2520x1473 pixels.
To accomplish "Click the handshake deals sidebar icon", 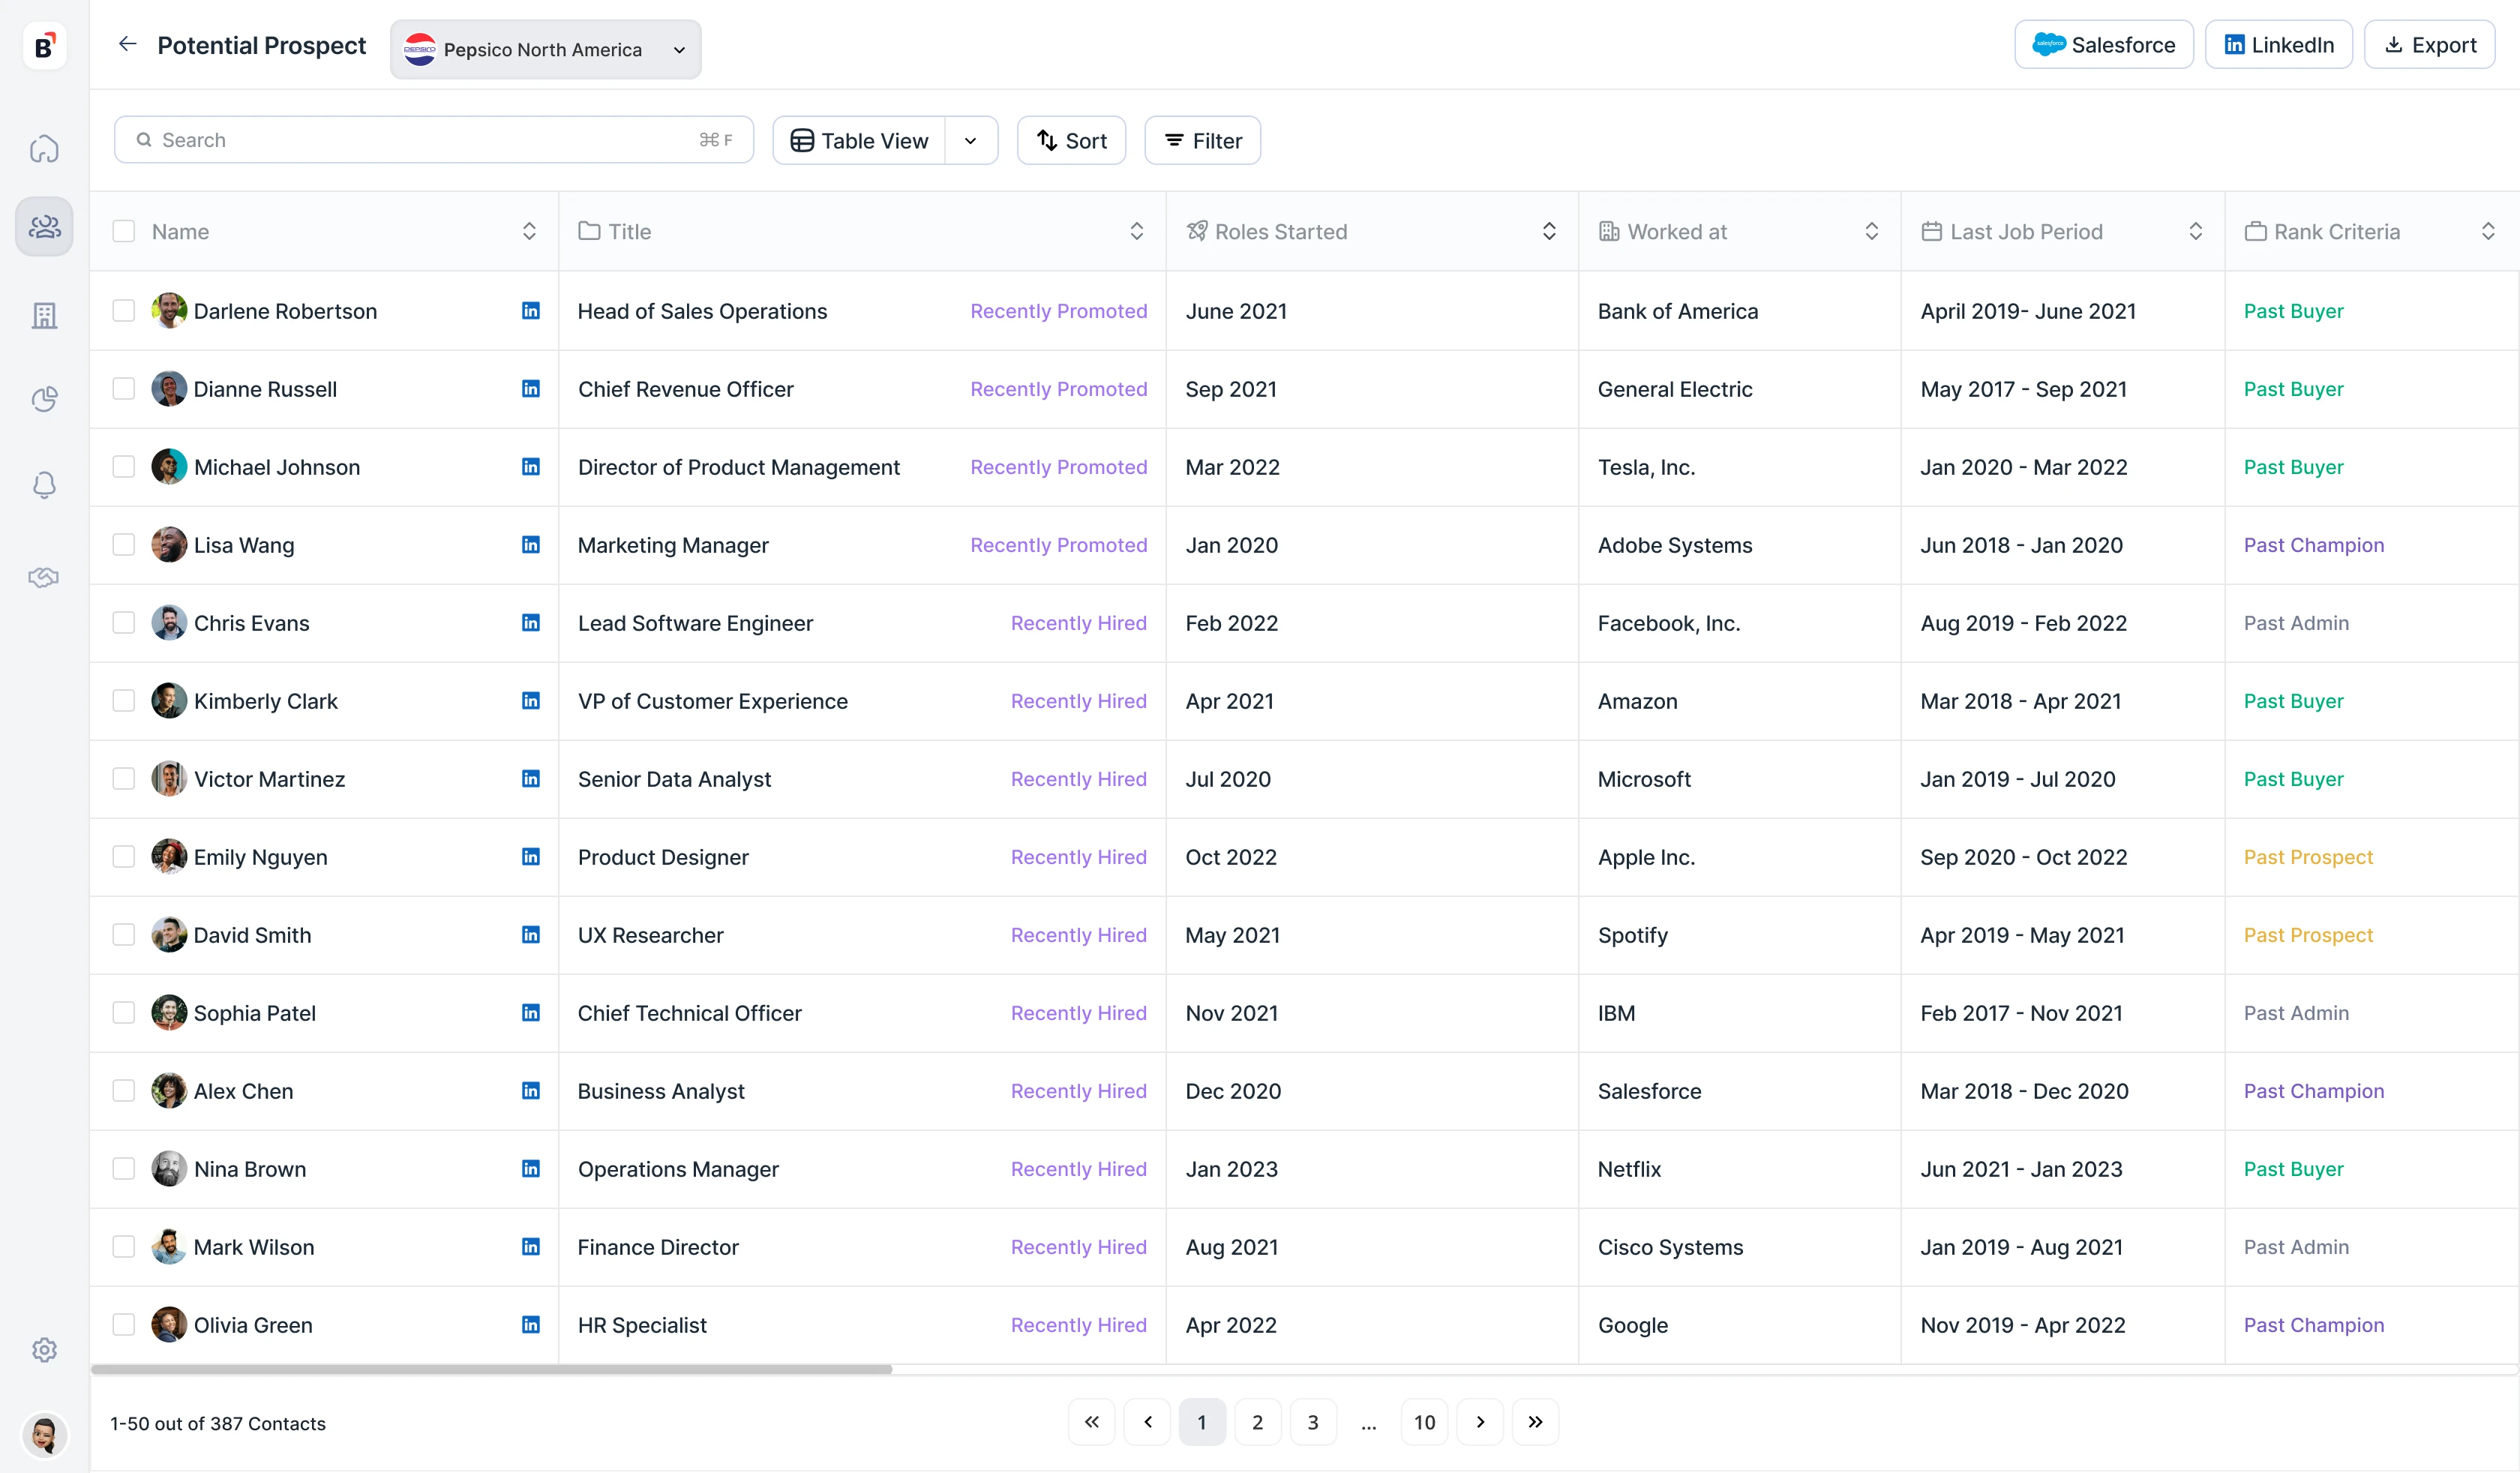I will 44,577.
